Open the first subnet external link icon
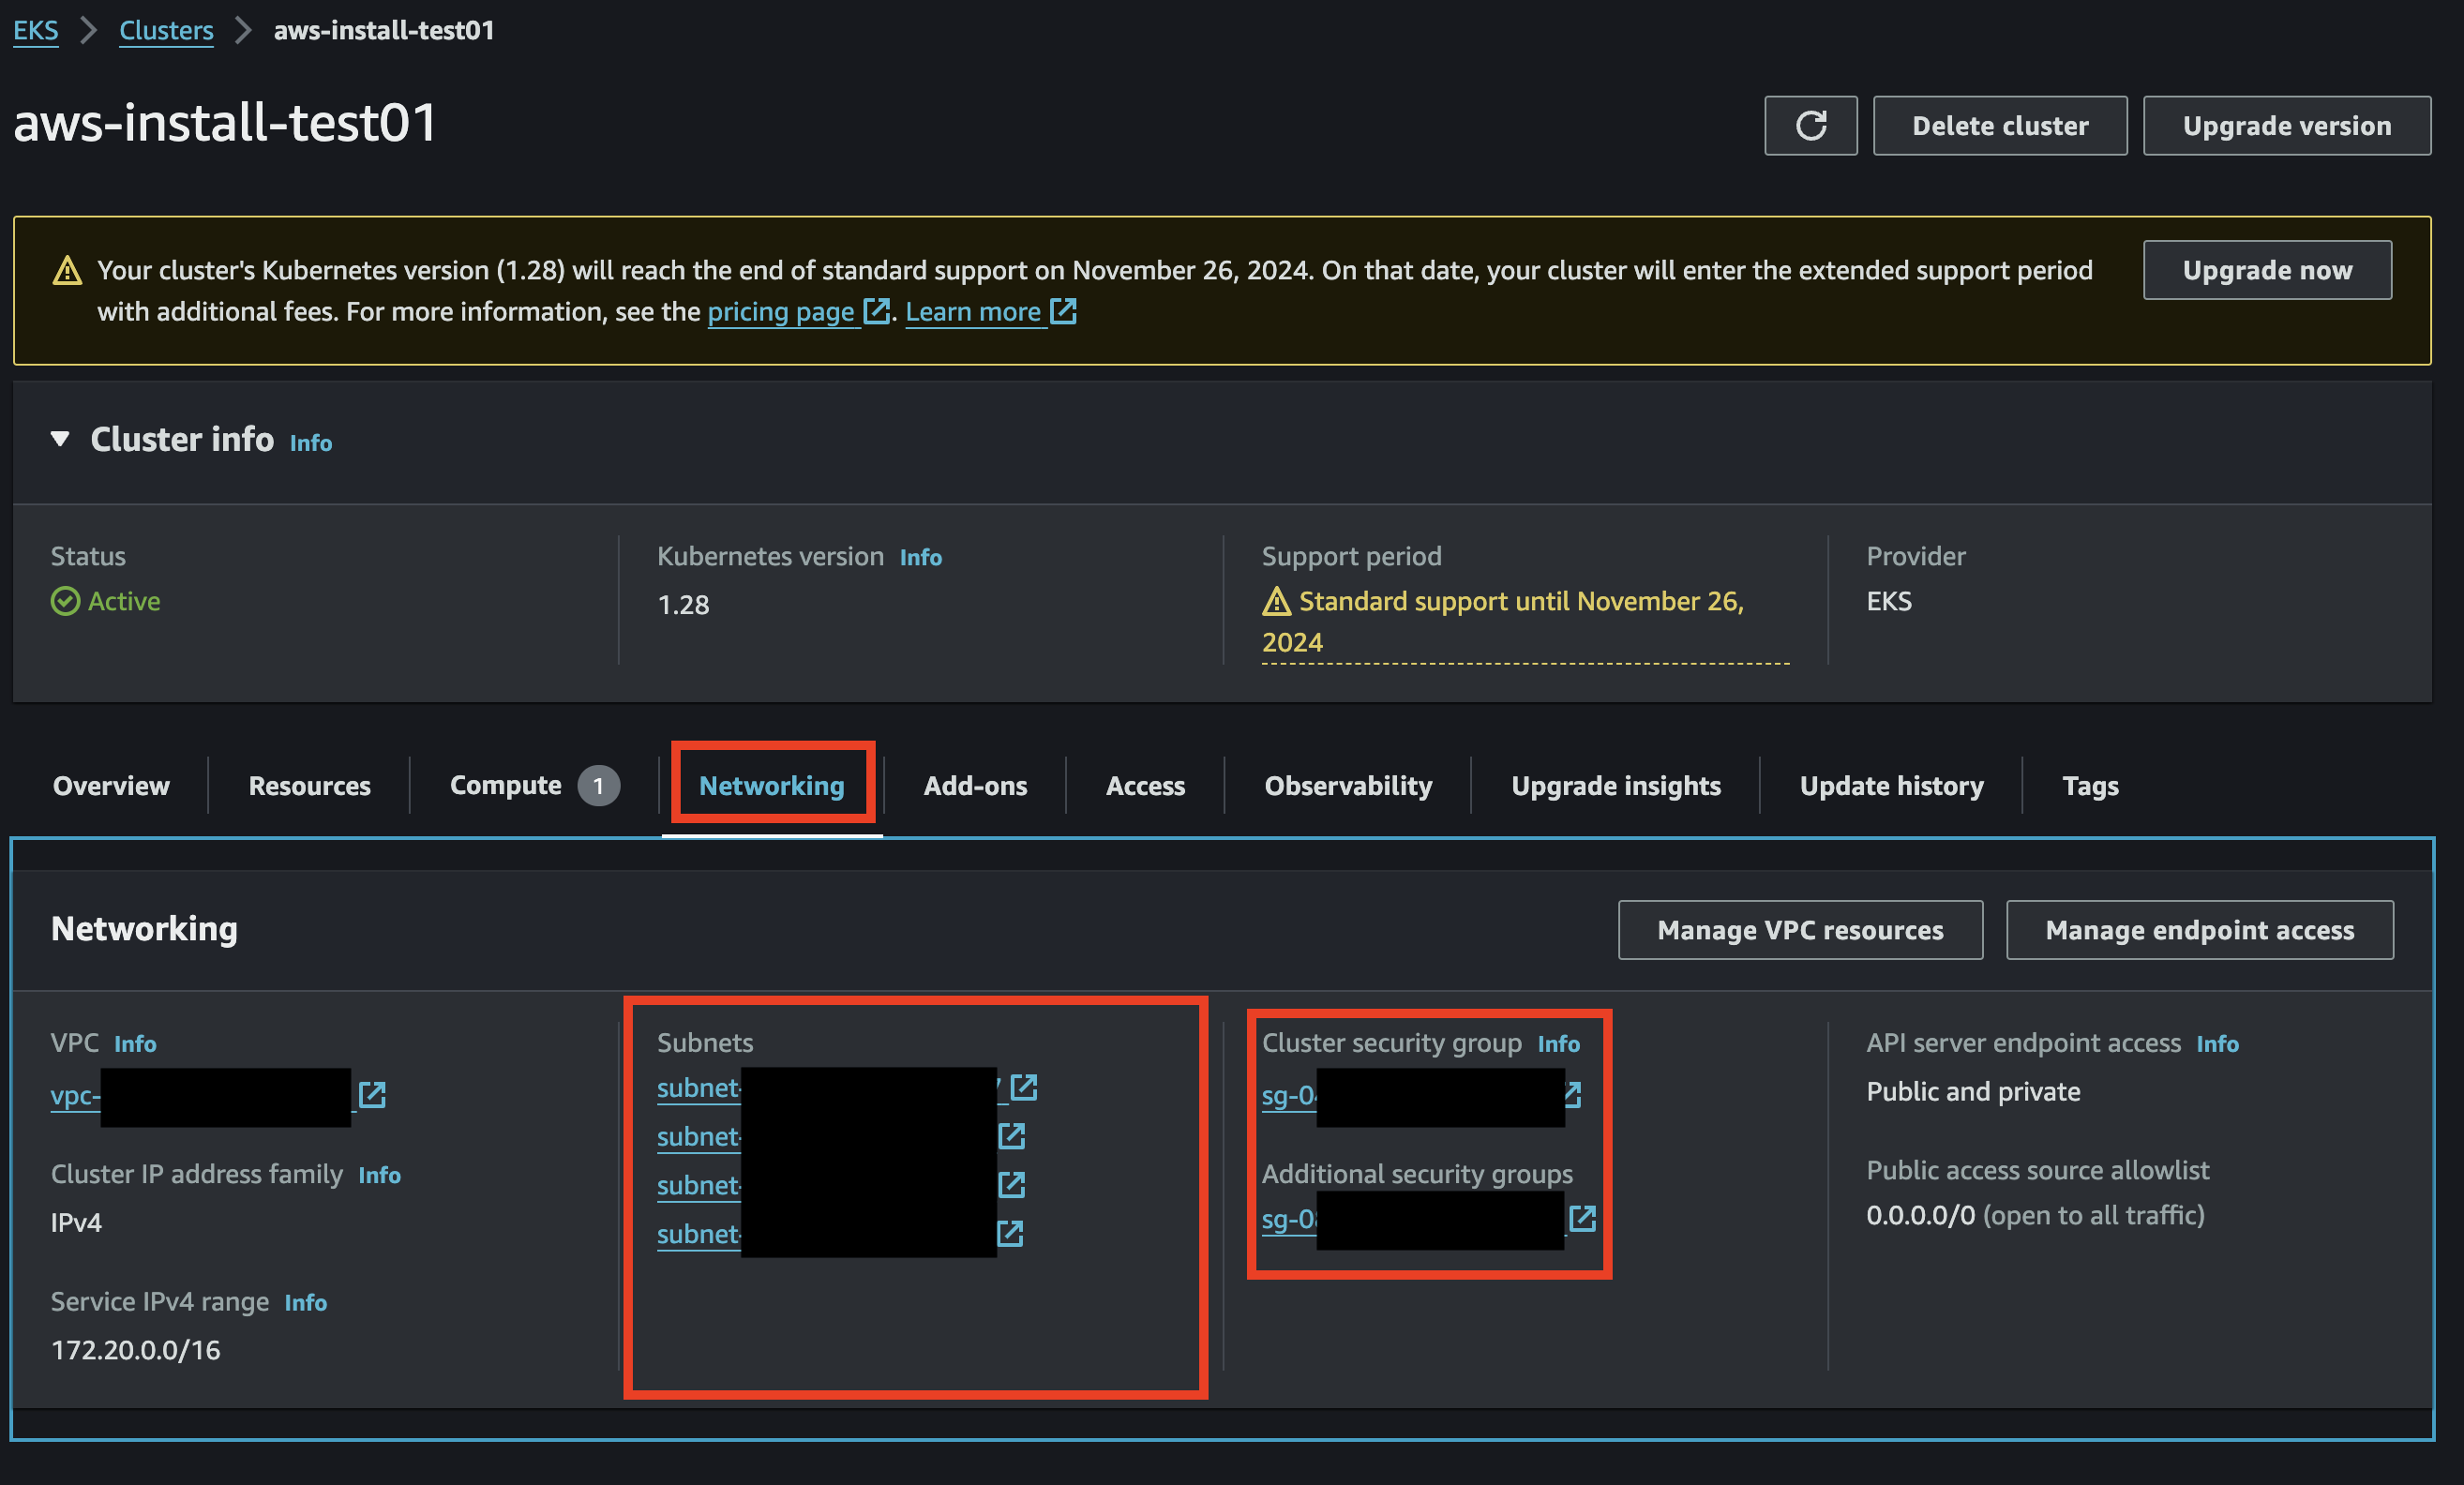The height and width of the screenshot is (1485, 2464). 1023,1087
